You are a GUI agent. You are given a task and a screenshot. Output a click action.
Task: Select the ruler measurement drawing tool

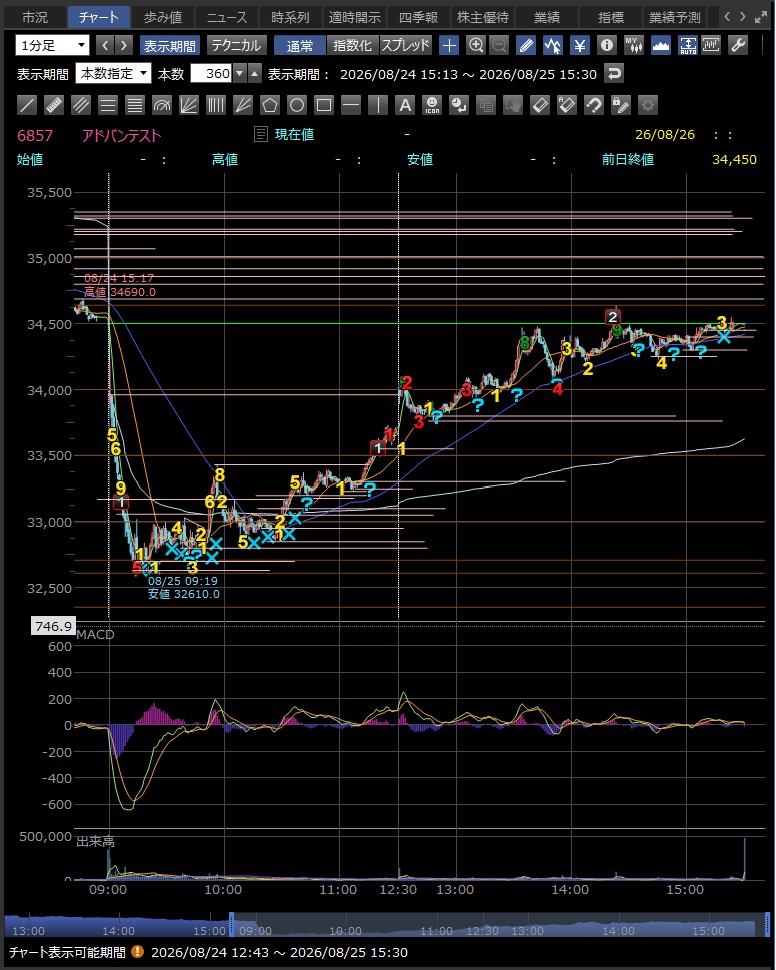click(x=54, y=105)
